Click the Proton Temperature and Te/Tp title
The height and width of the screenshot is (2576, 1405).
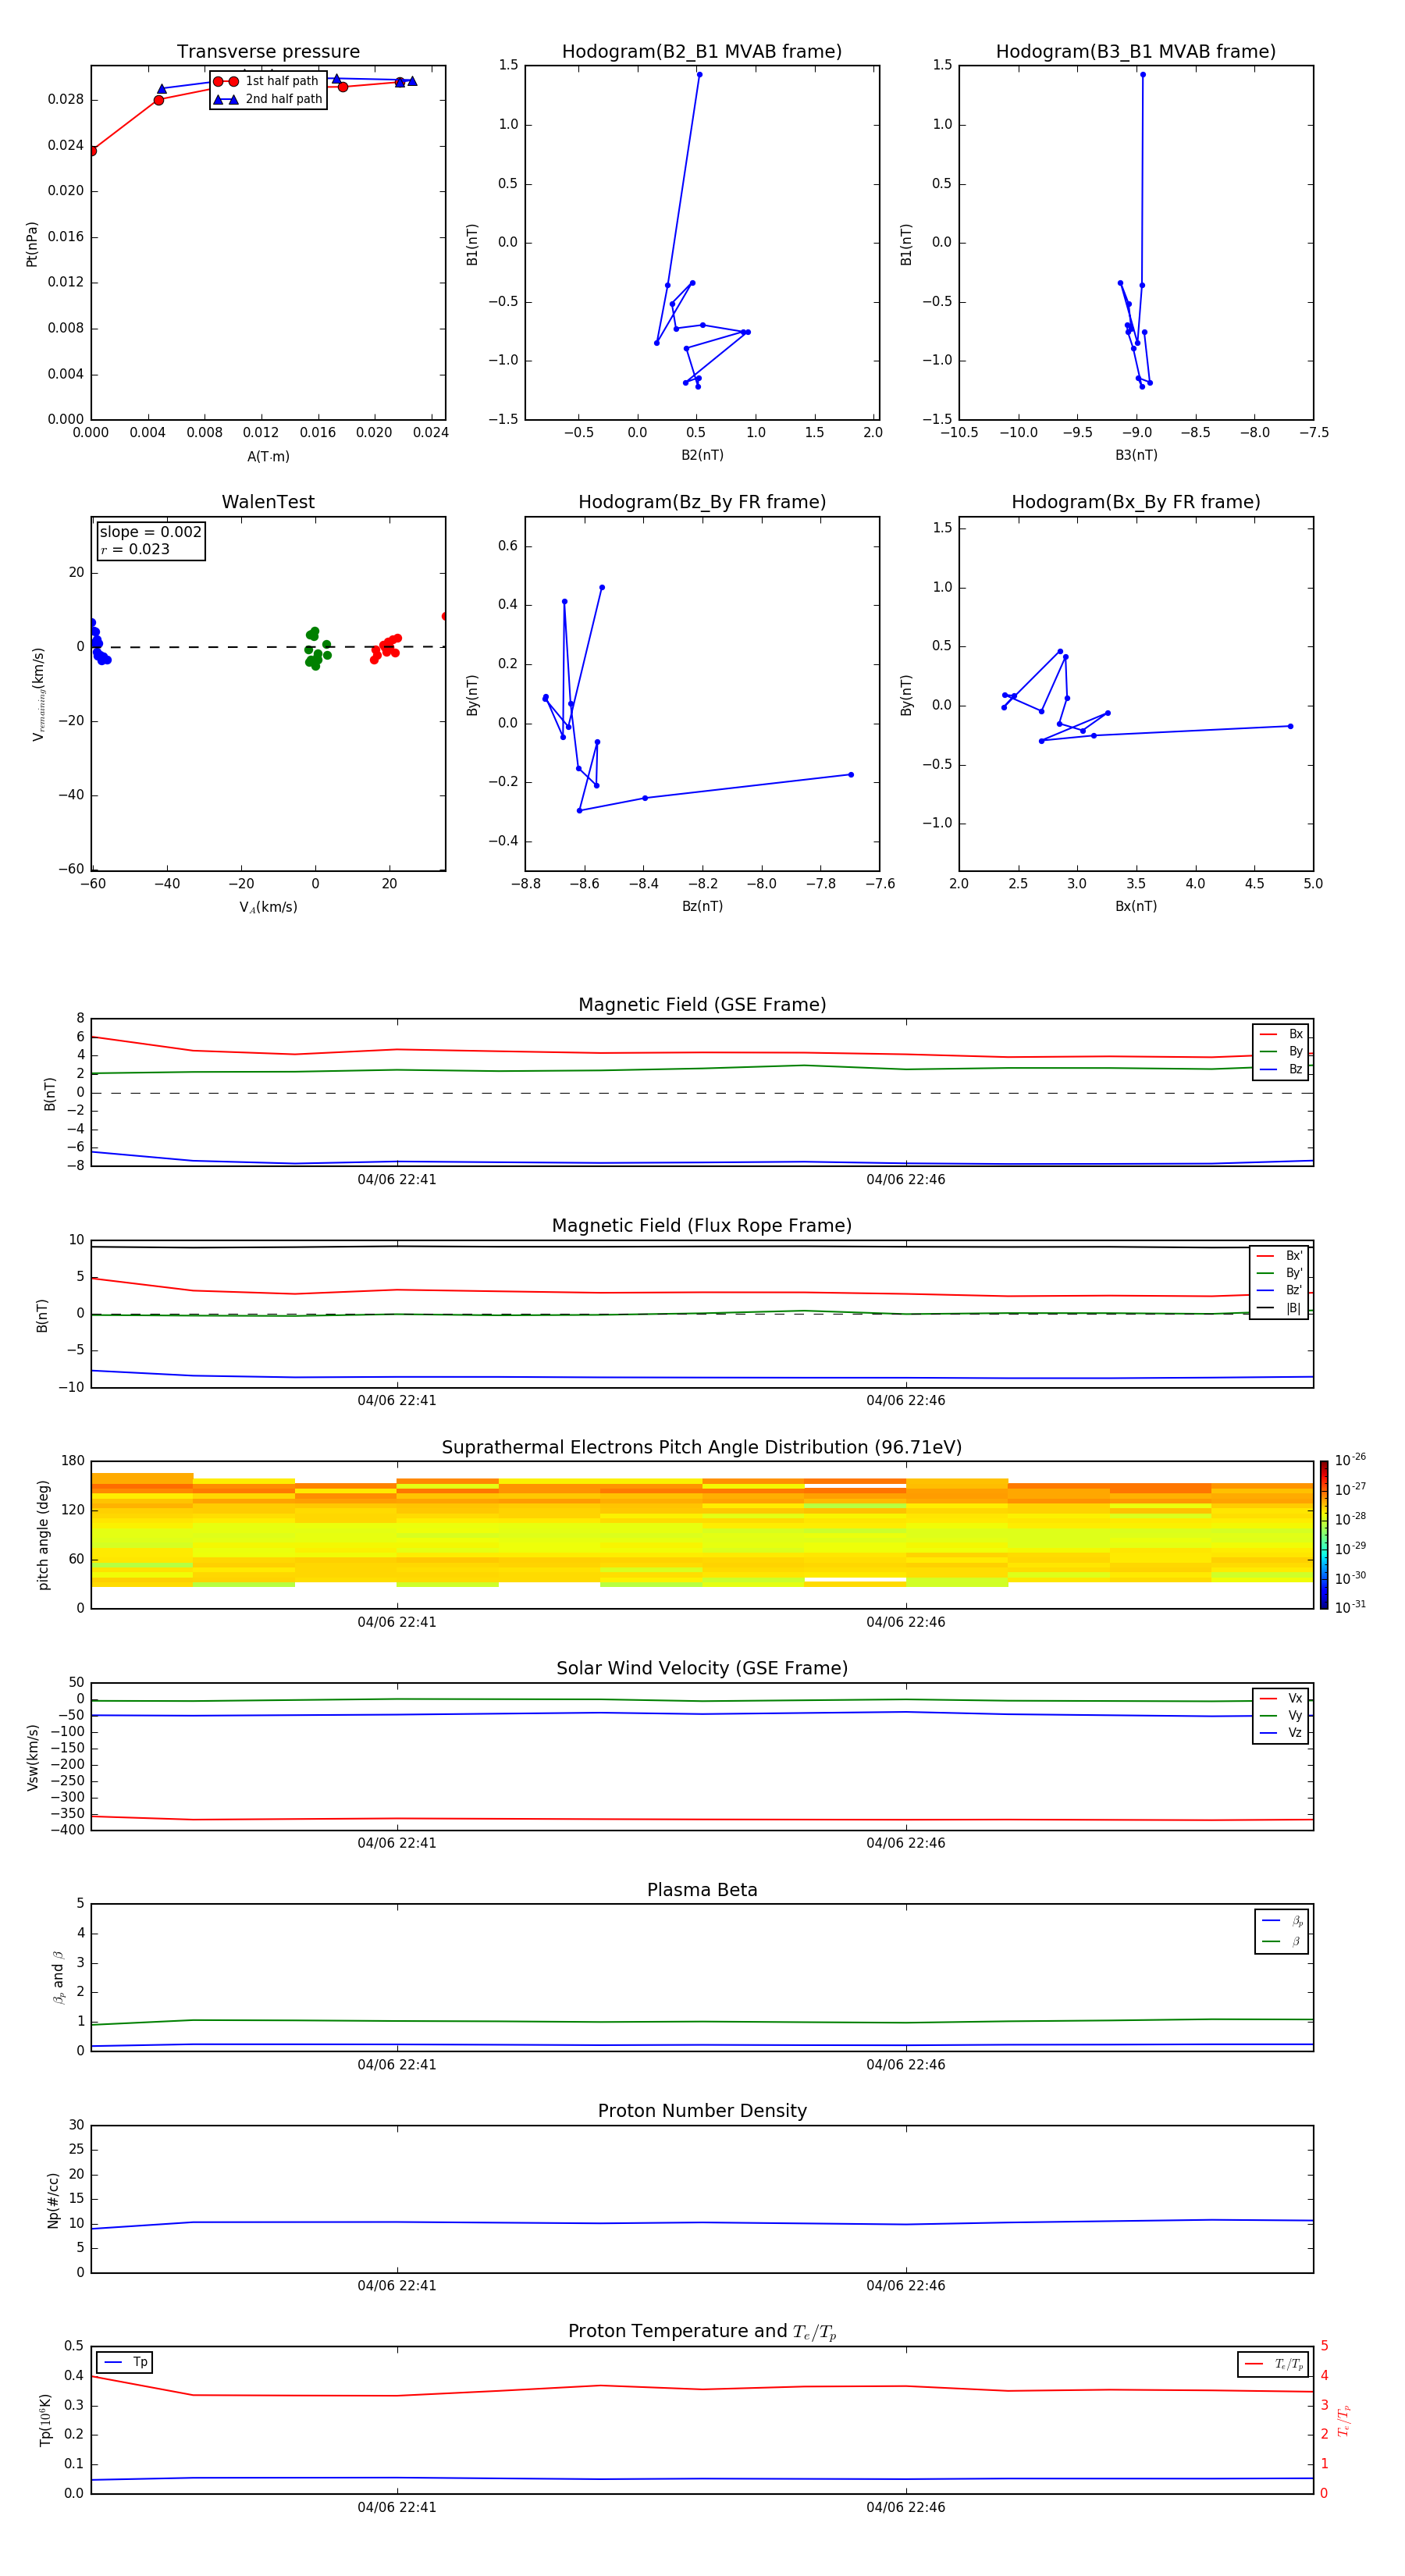(702, 2332)
